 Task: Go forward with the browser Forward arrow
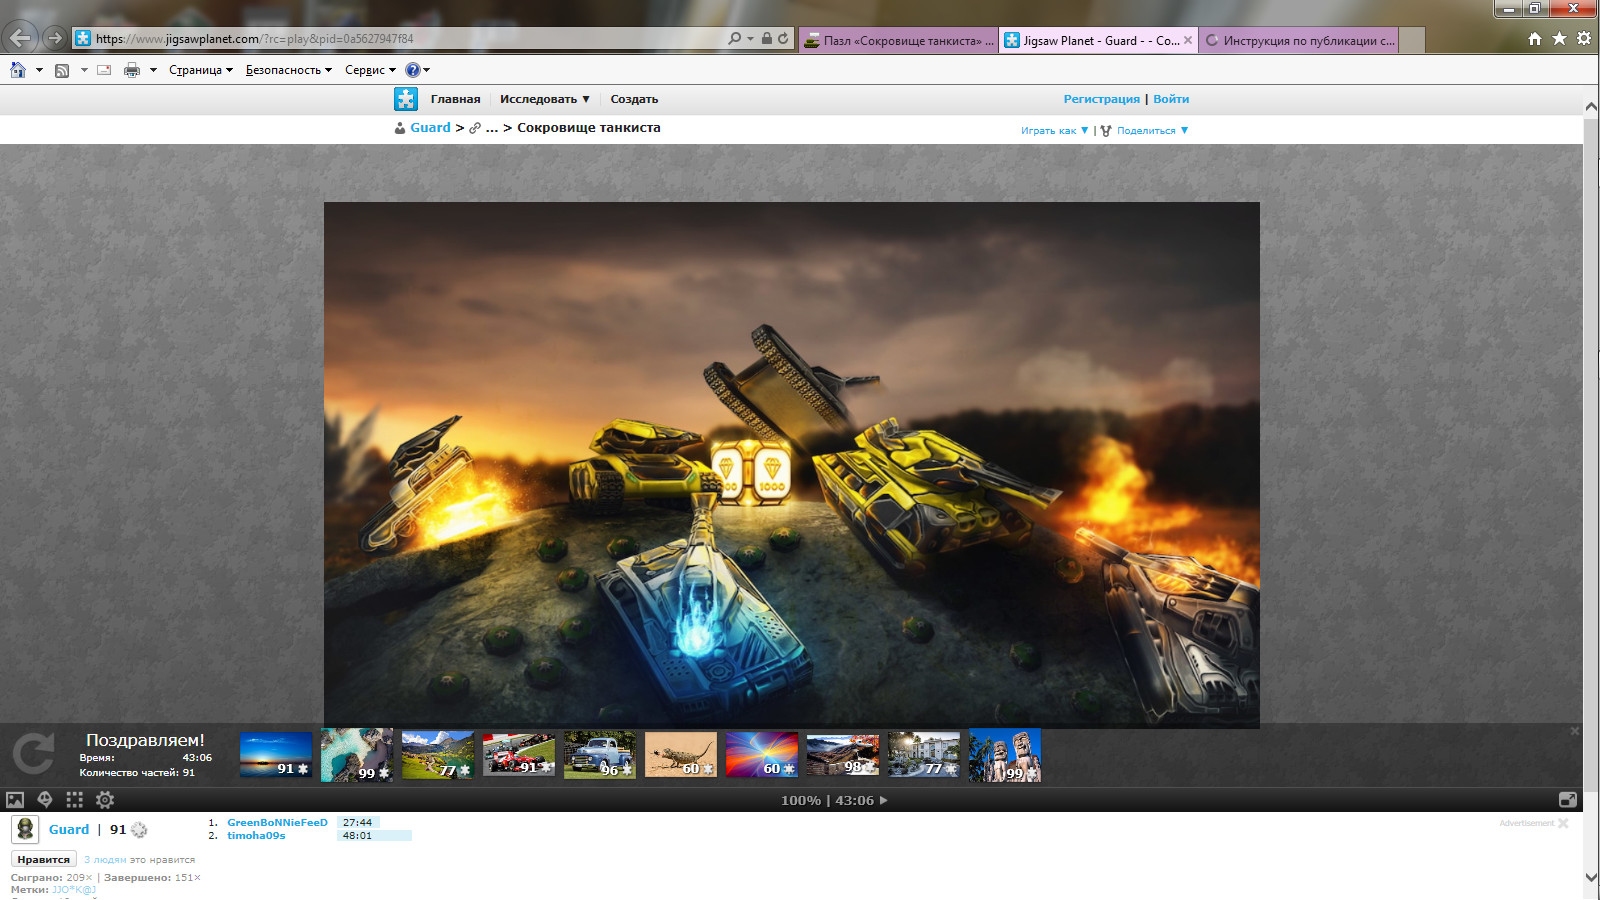(55, 38)
